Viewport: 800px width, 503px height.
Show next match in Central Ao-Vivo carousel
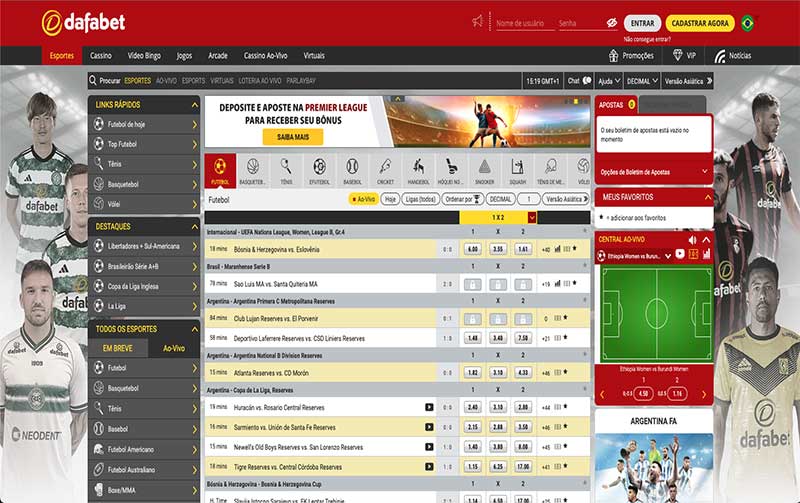pos(704,394)
